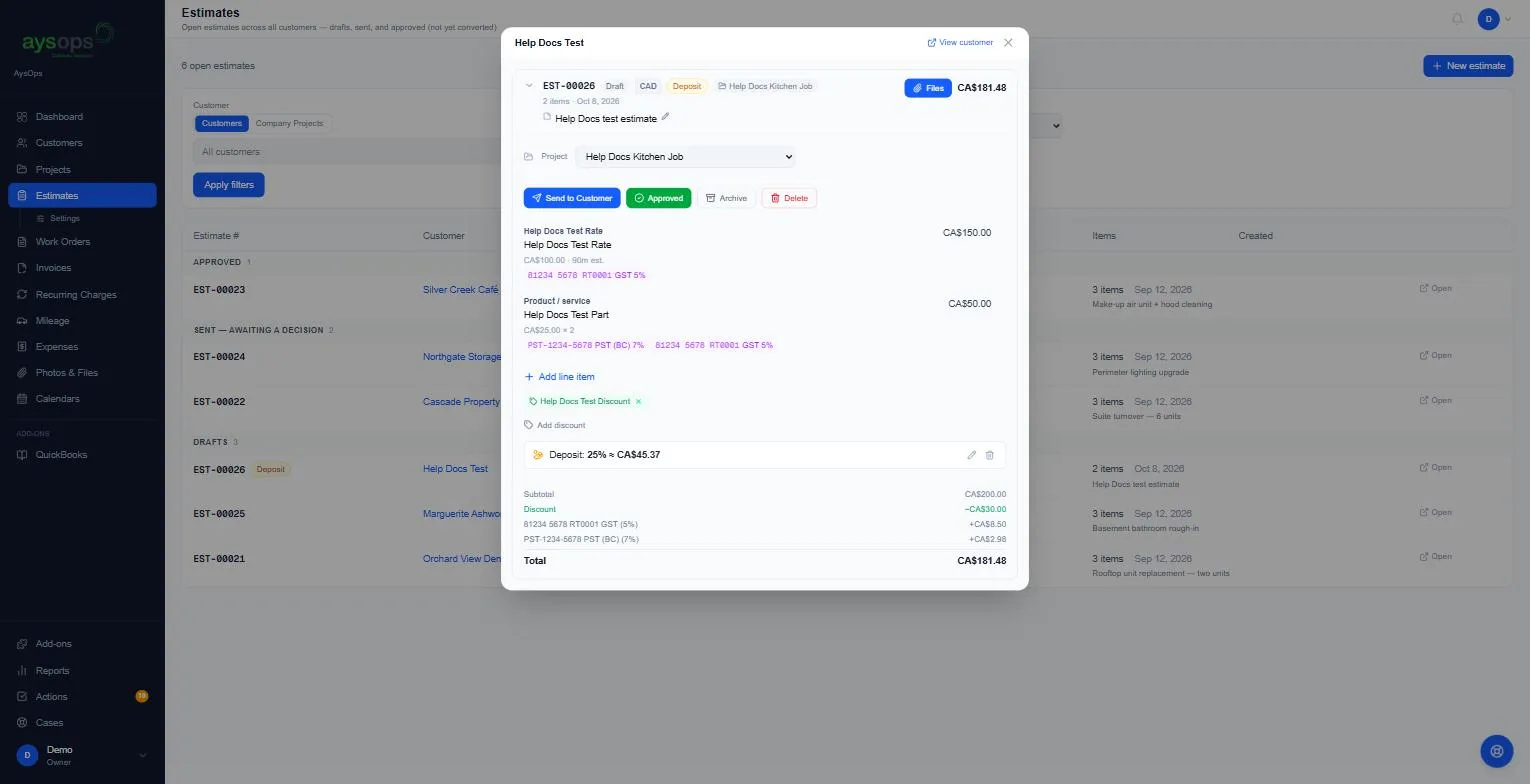
Task: Open the Project dropdown Help Docs Kitchen Job
Action: [x=685, y=157]
